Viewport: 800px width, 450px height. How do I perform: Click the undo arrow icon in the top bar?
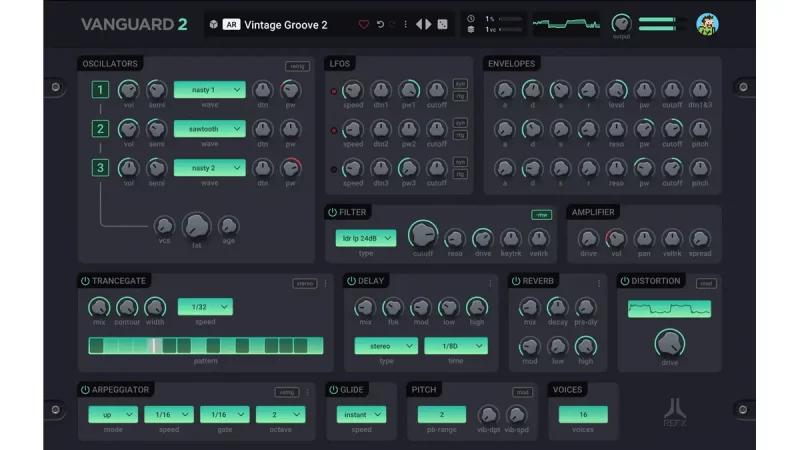click(x=380, y=24)
